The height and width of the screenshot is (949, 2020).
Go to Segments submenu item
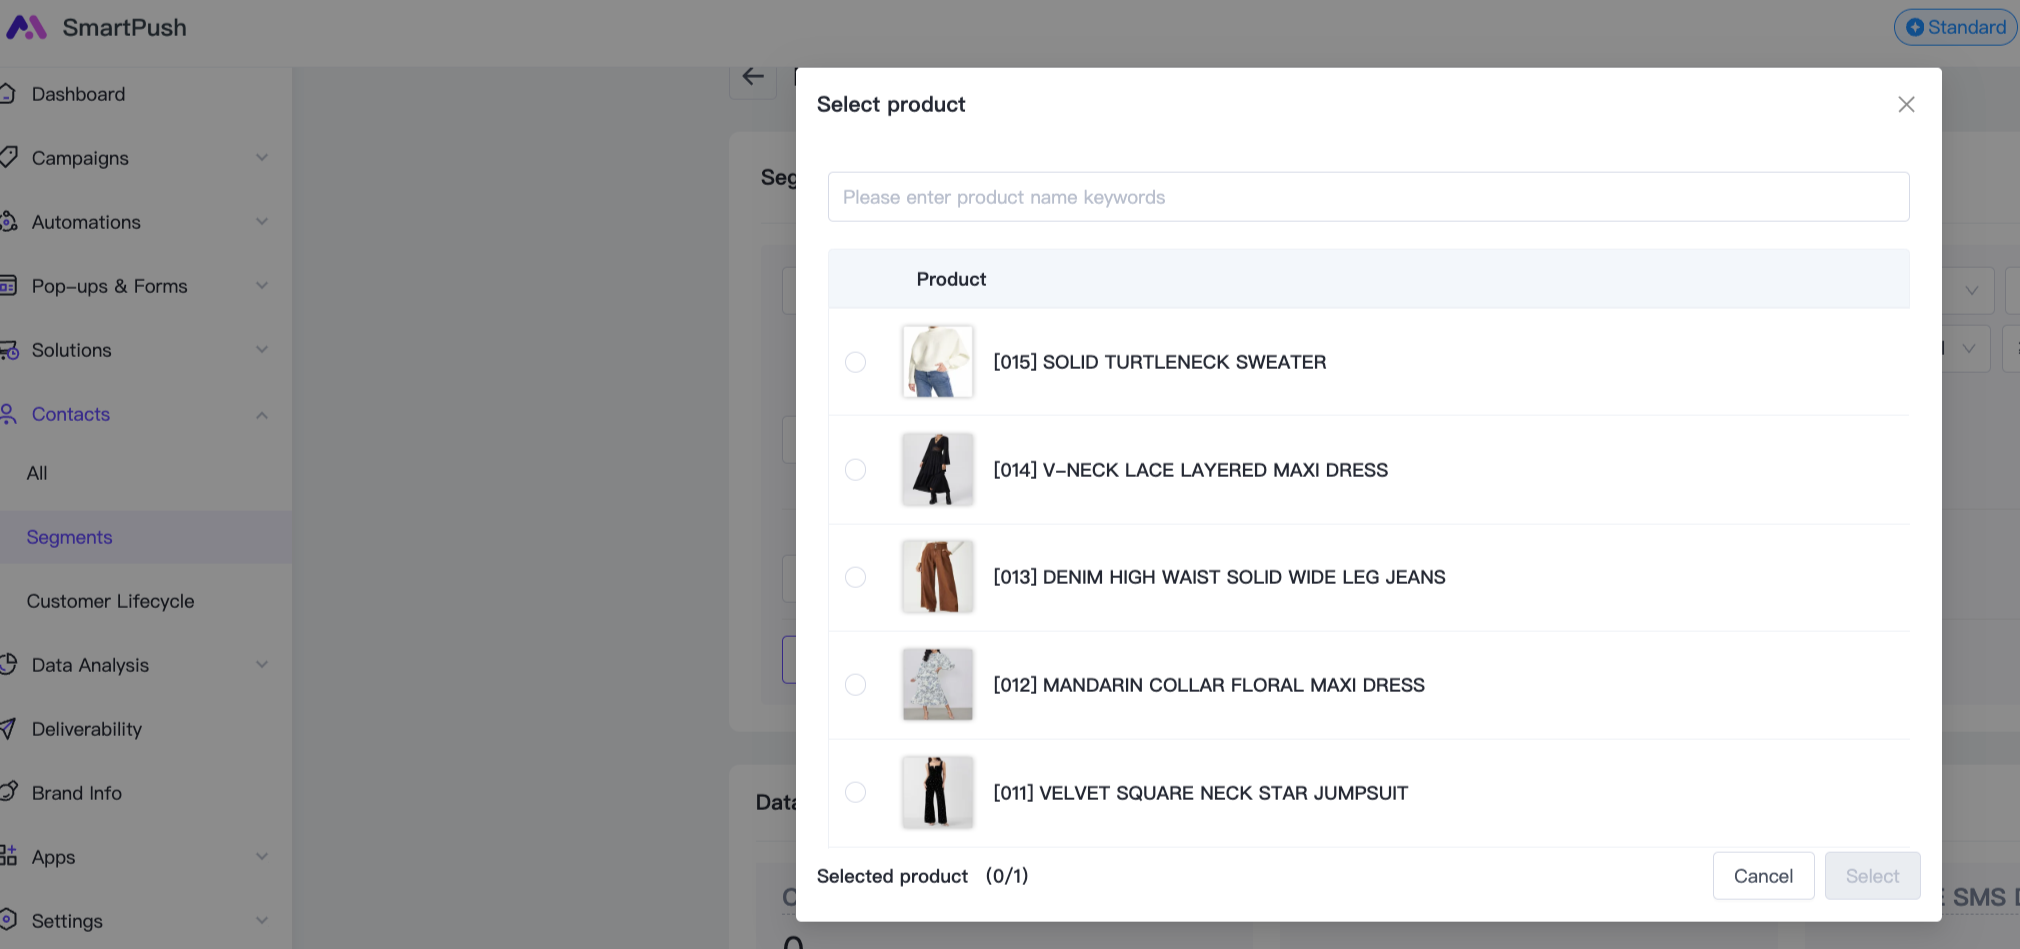click(146, 537)
